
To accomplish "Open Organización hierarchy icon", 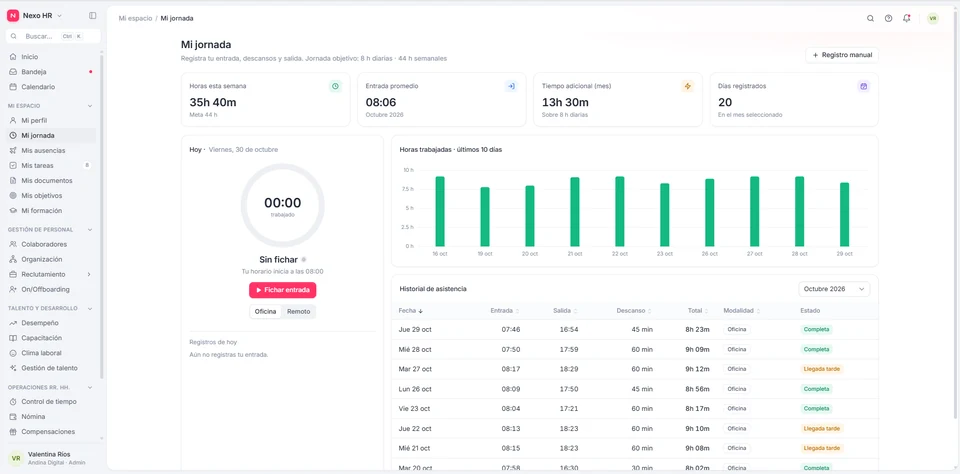I will point(13,259).
